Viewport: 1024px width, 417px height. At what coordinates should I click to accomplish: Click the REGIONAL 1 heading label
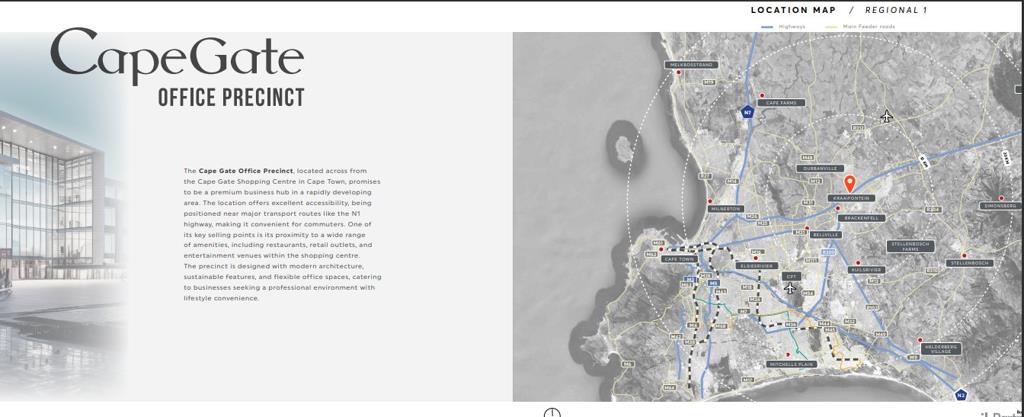tap(895, 11)
